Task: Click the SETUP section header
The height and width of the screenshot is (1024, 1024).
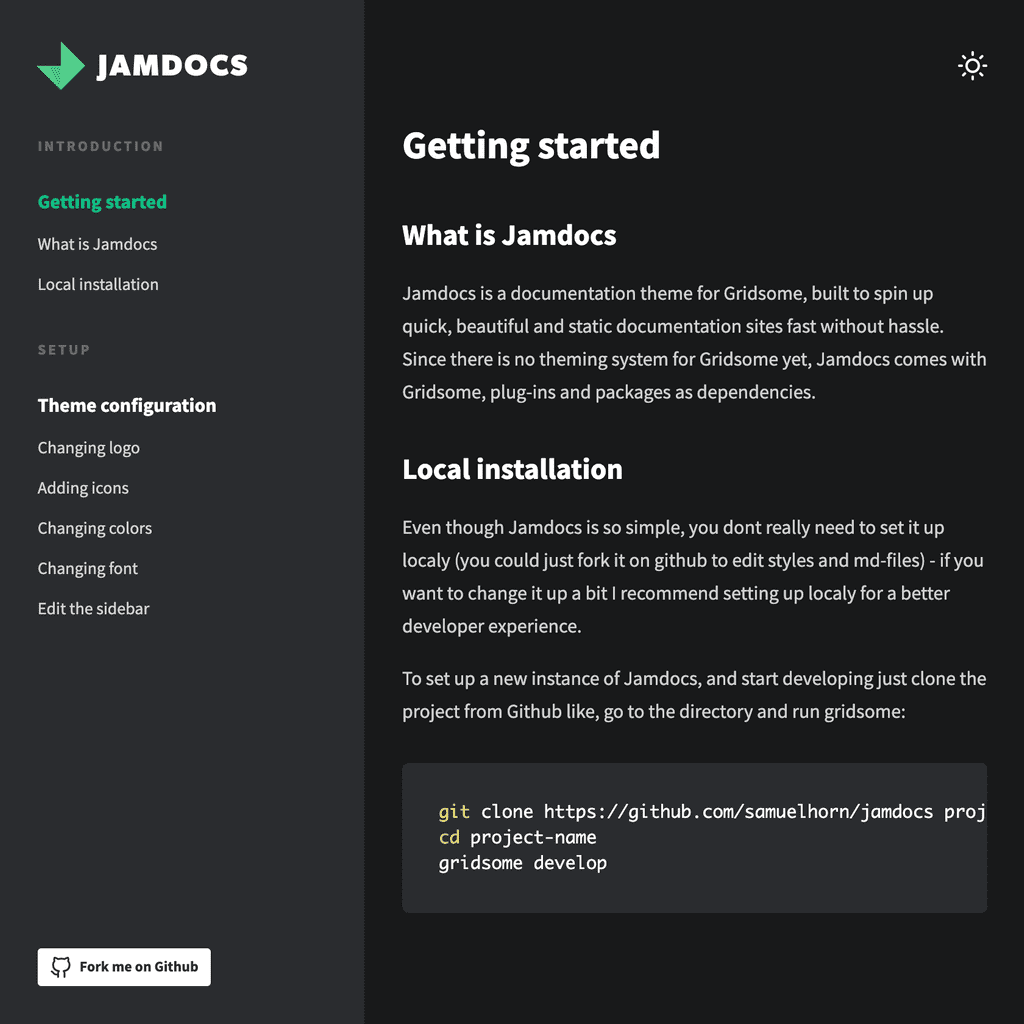Action: (64, 350)
